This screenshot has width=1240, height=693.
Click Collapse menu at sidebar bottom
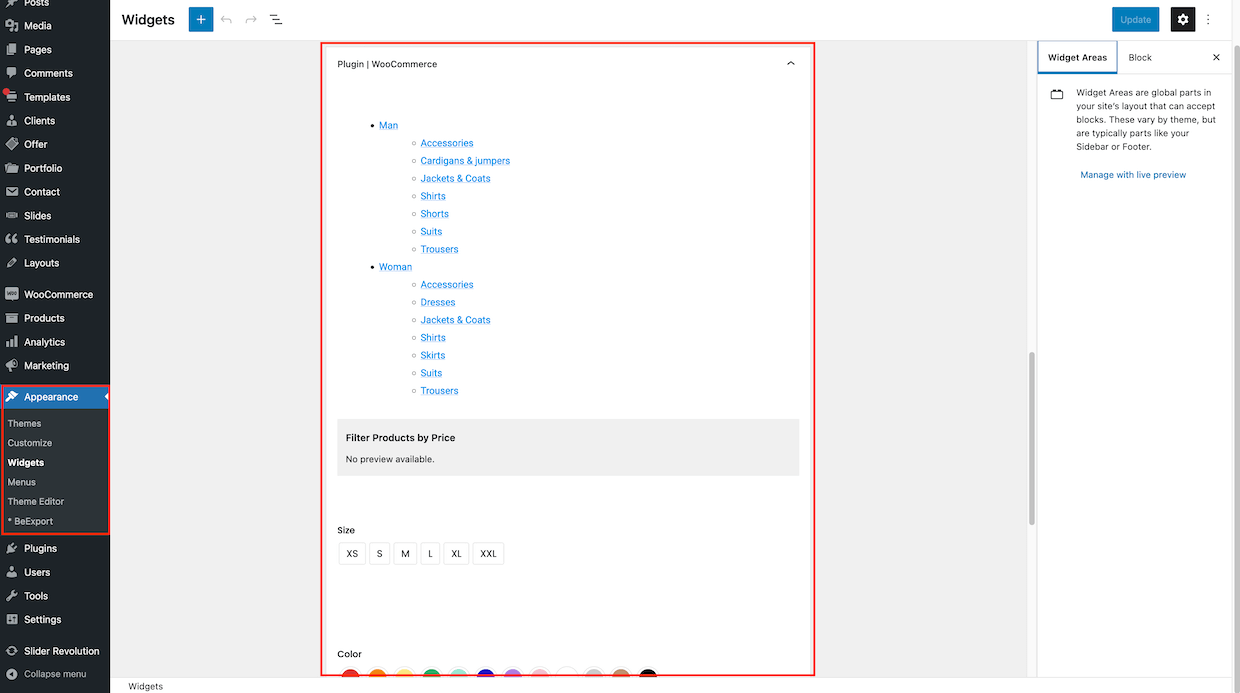pyautogui.click(x=55, y=674)
